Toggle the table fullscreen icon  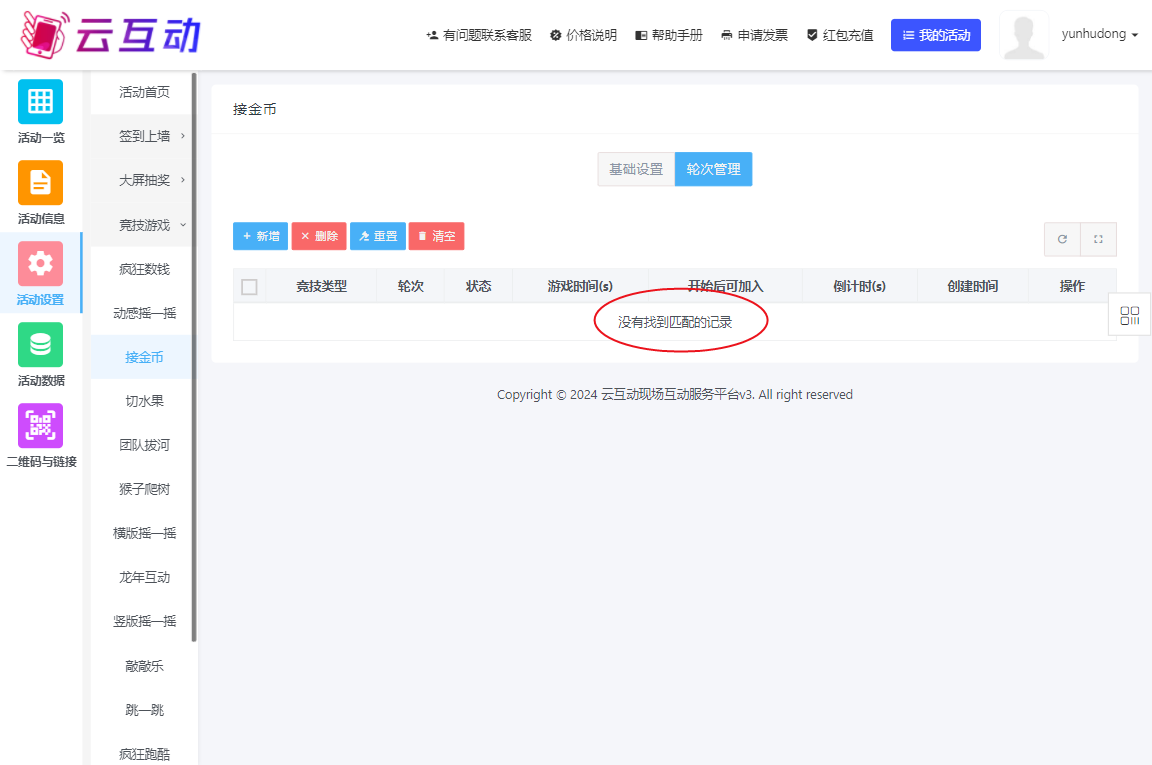1098,239
